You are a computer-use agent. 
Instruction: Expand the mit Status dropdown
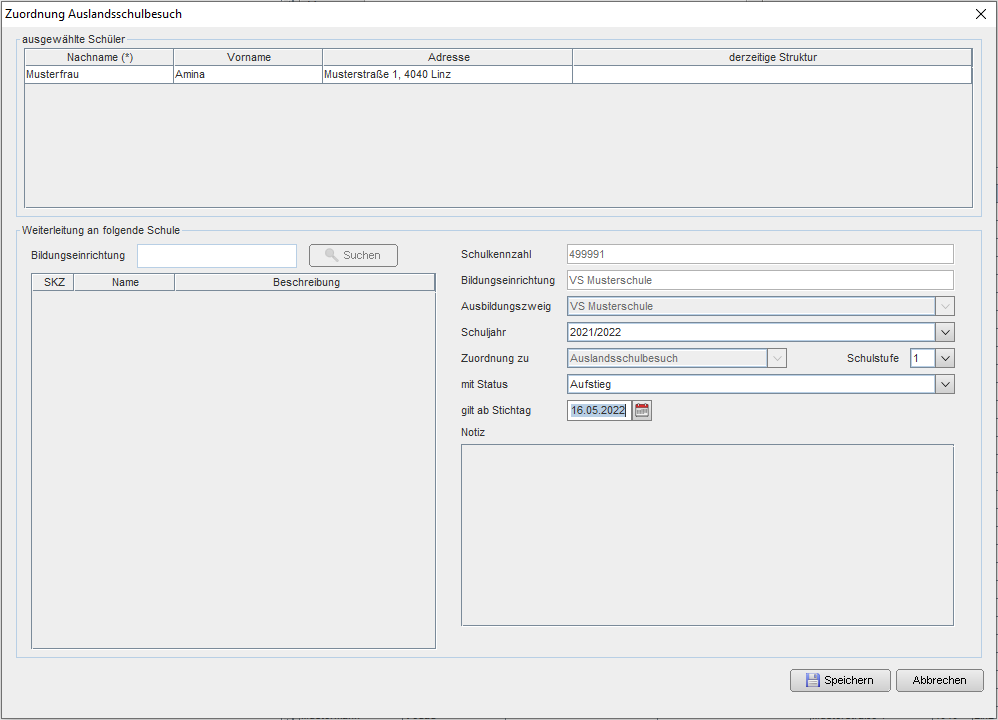945,384
